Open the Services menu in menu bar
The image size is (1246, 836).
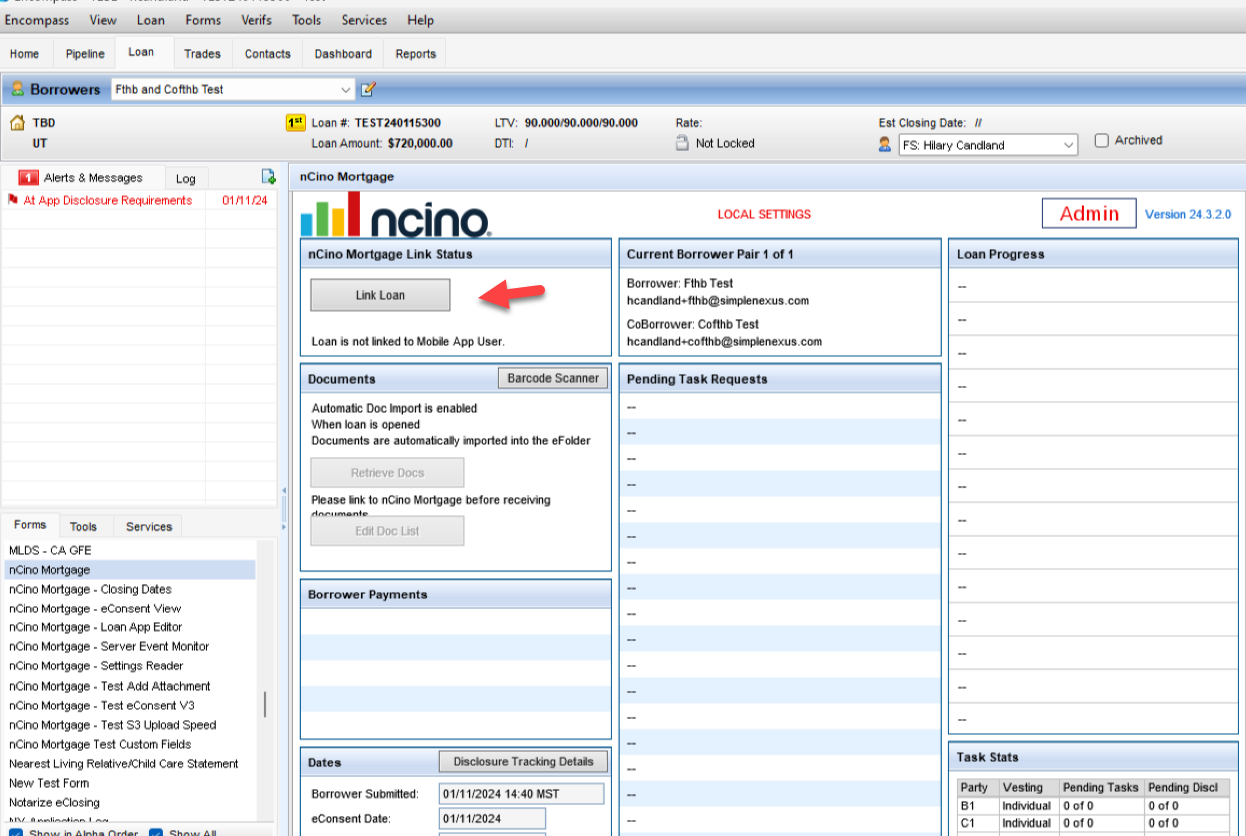pos(364,20)
